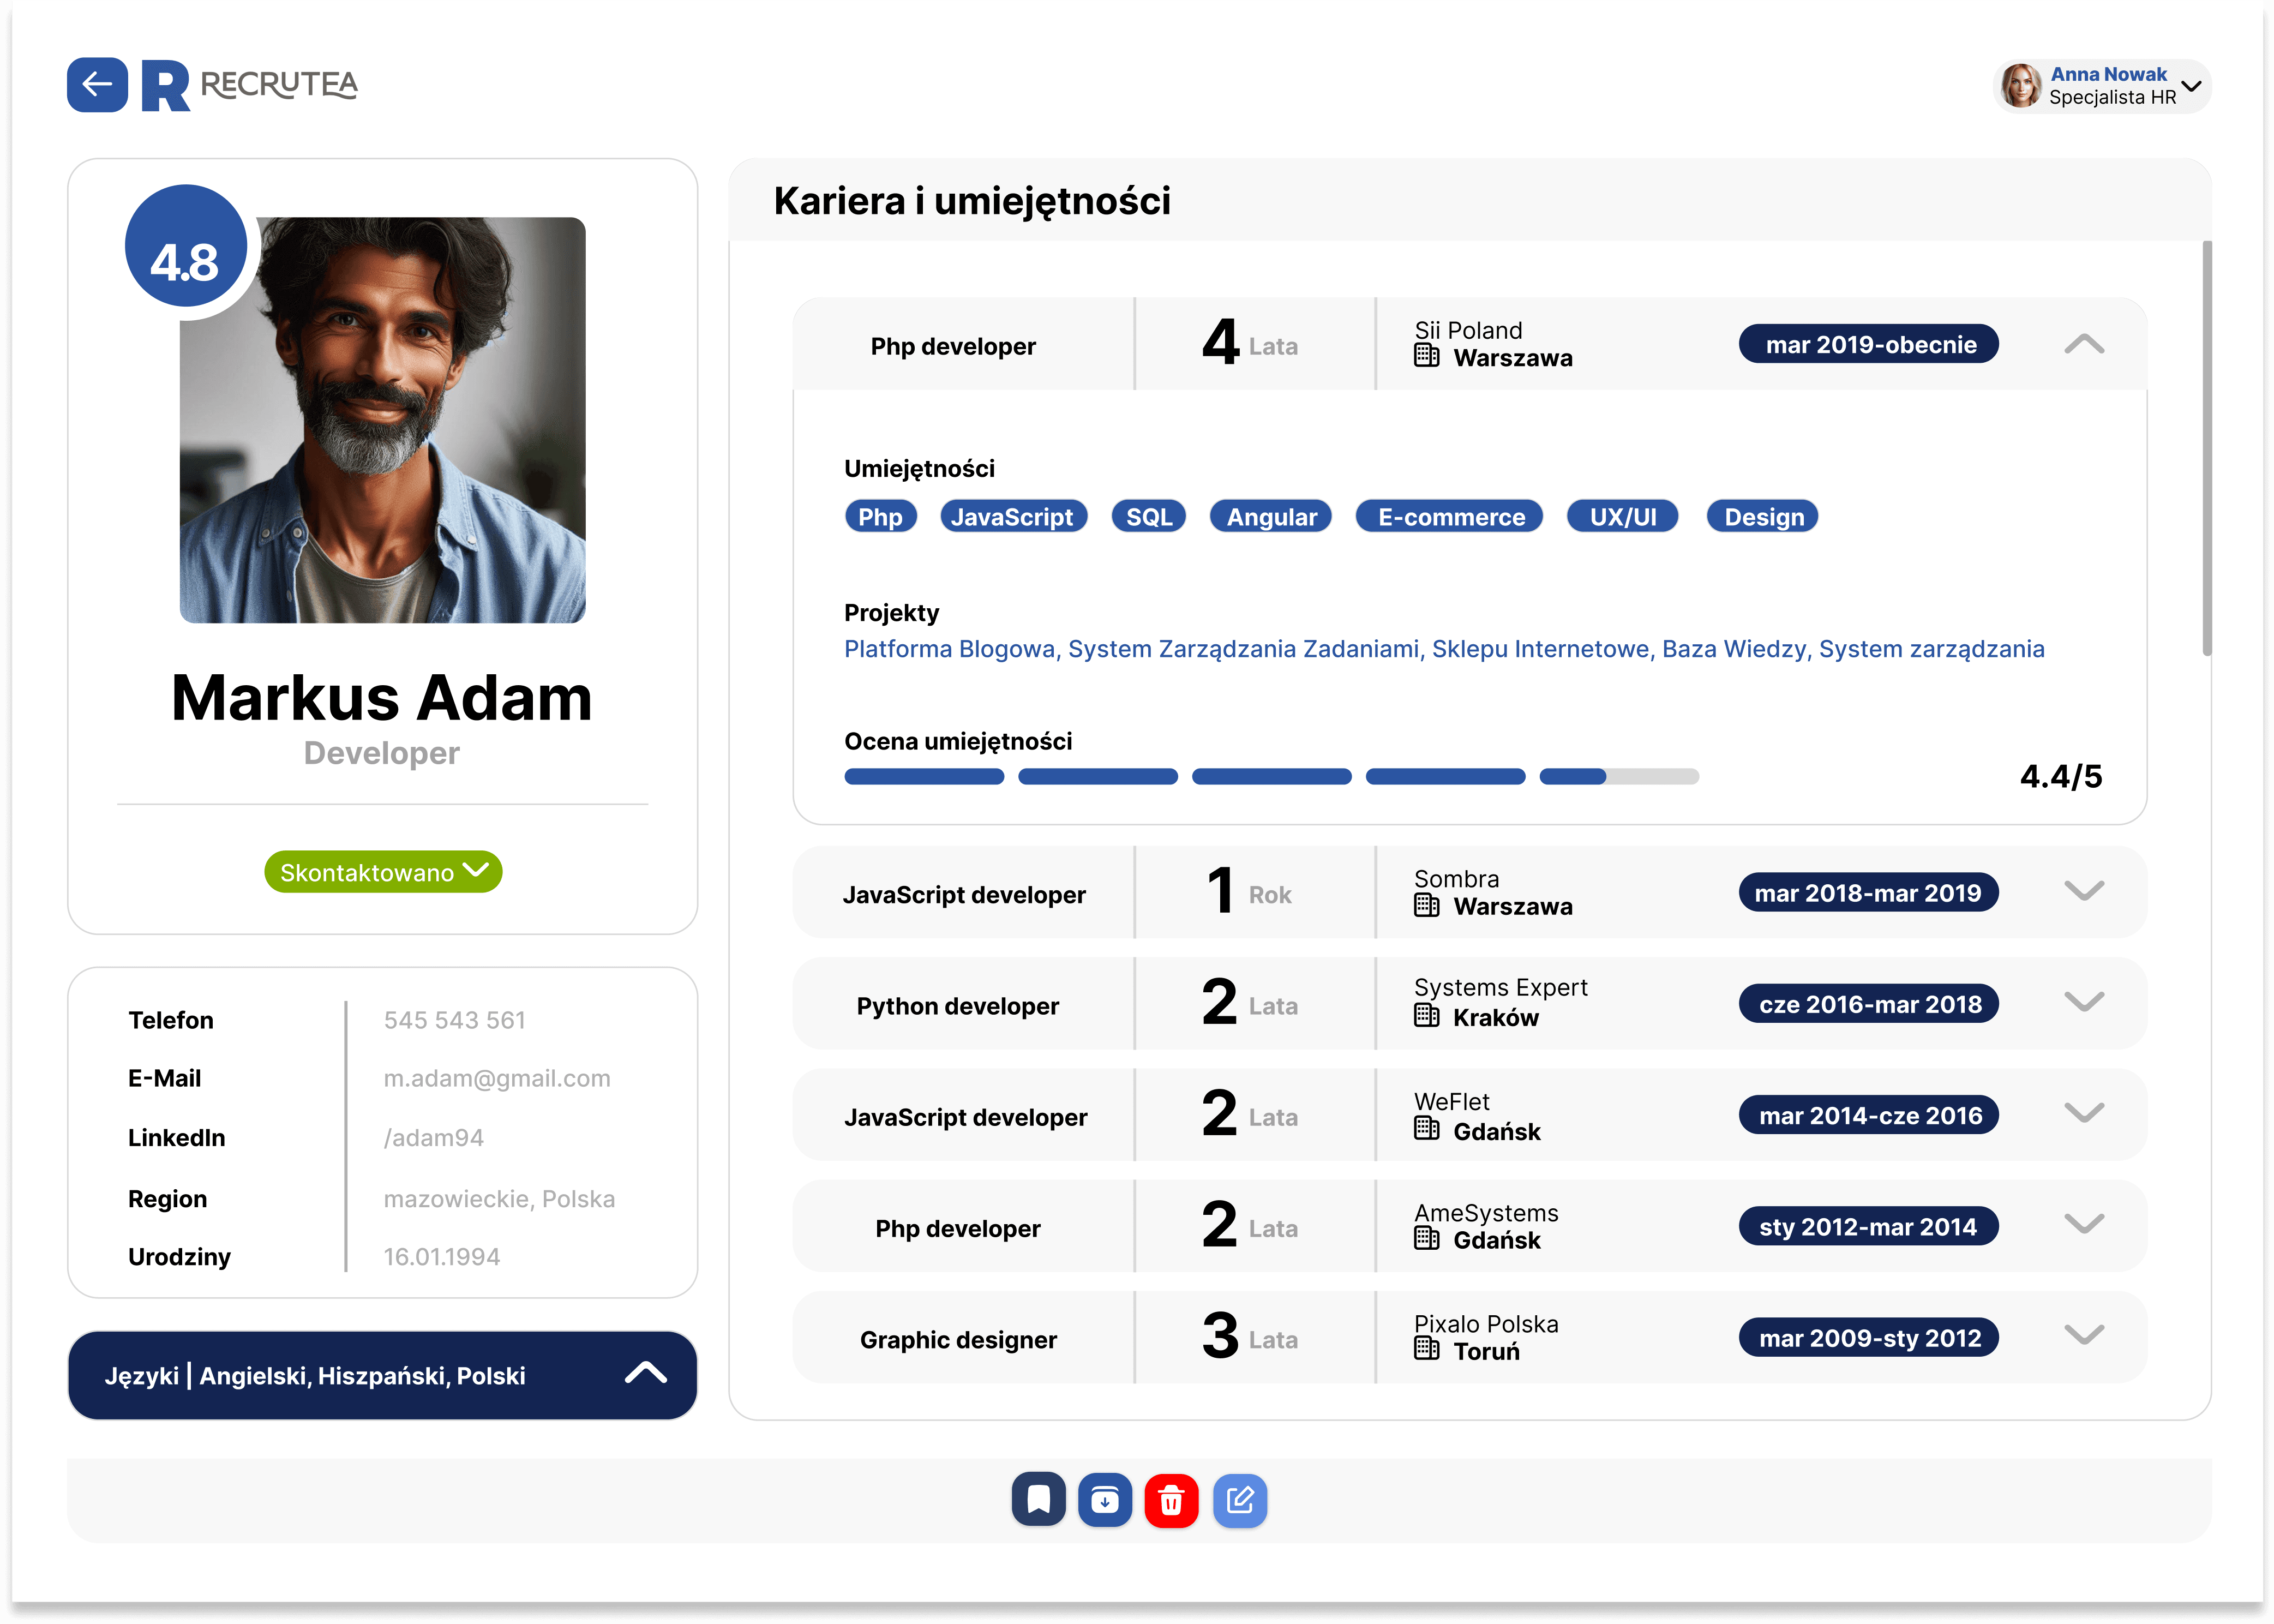Open Anna Nowak user menu chevron
The height and width of the screenshot is (1624, 2274).
2191,86
